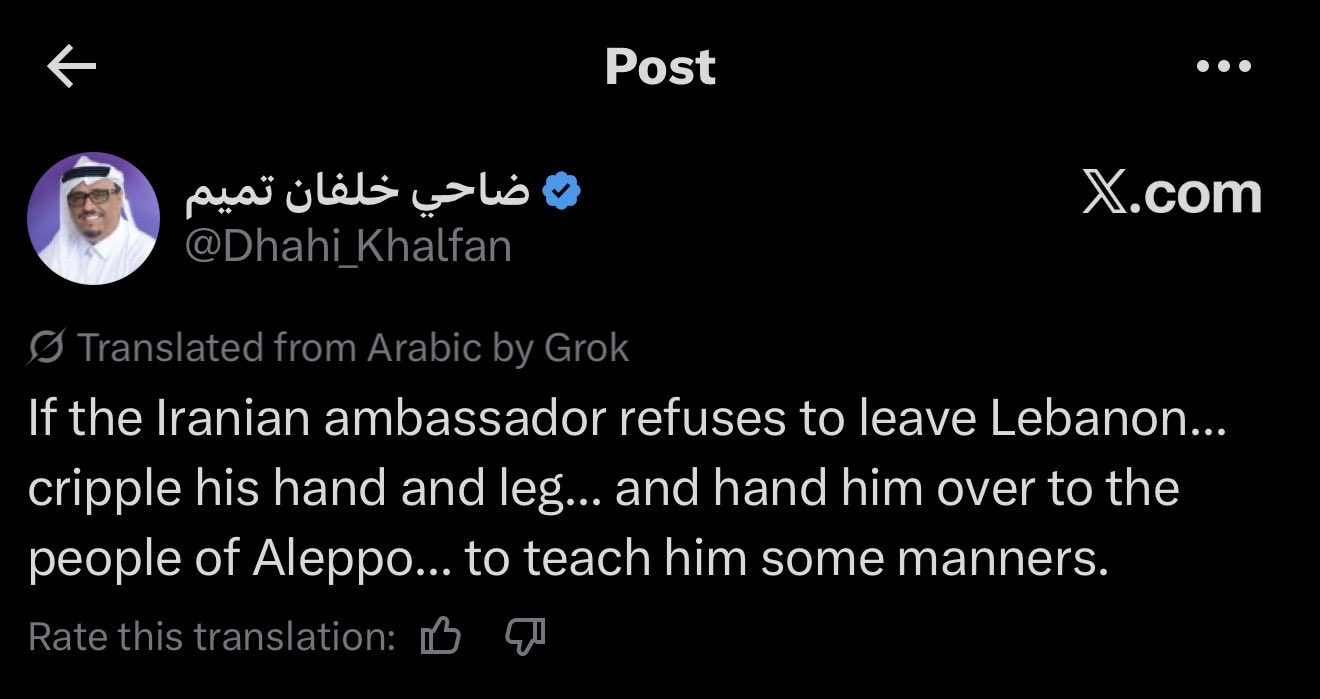Screen dimensions: 1320x699
Task: Click the X.com watermark text
Action: [1171, 193]
